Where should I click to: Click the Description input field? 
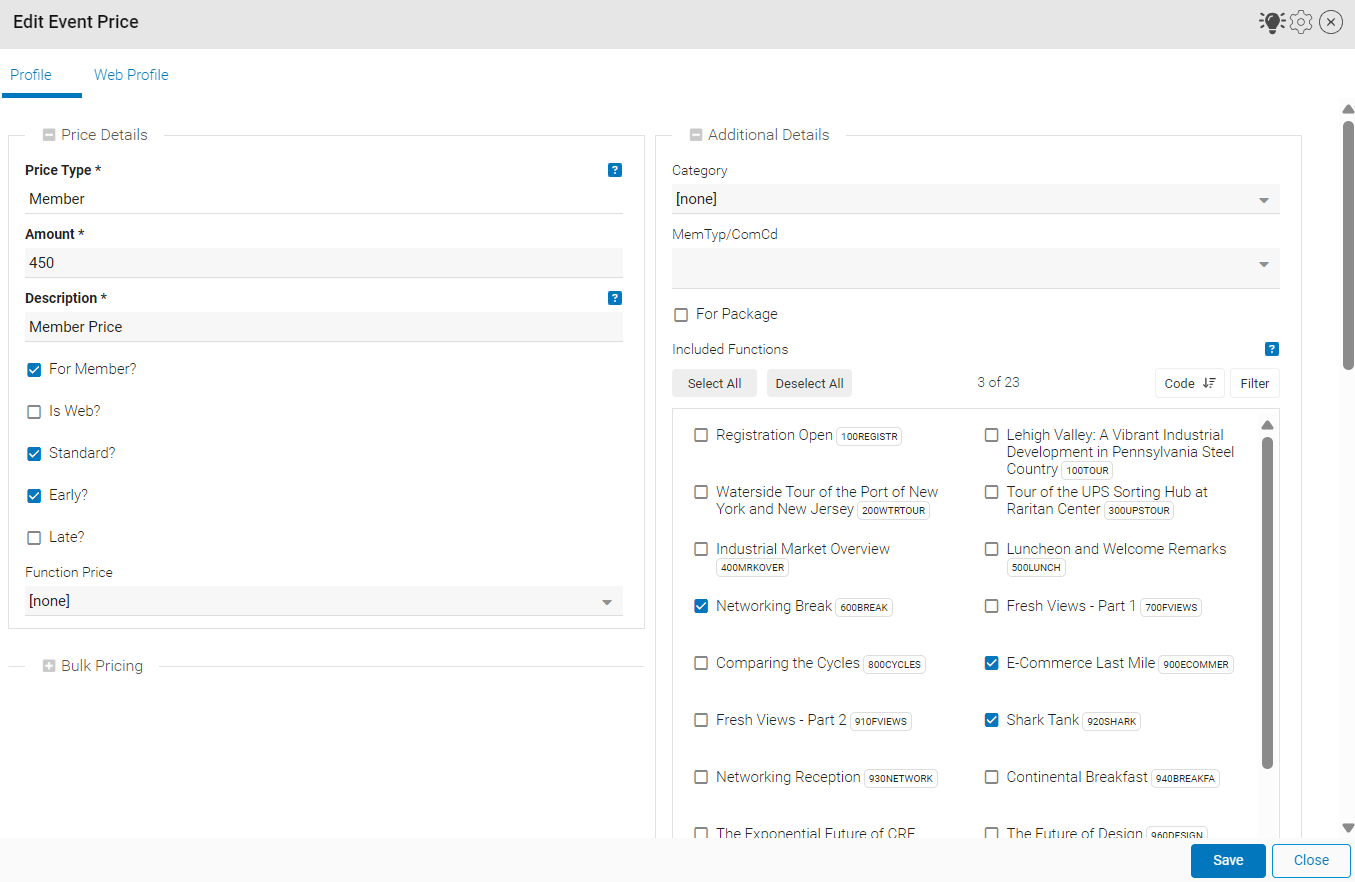(x=324, y=327)
